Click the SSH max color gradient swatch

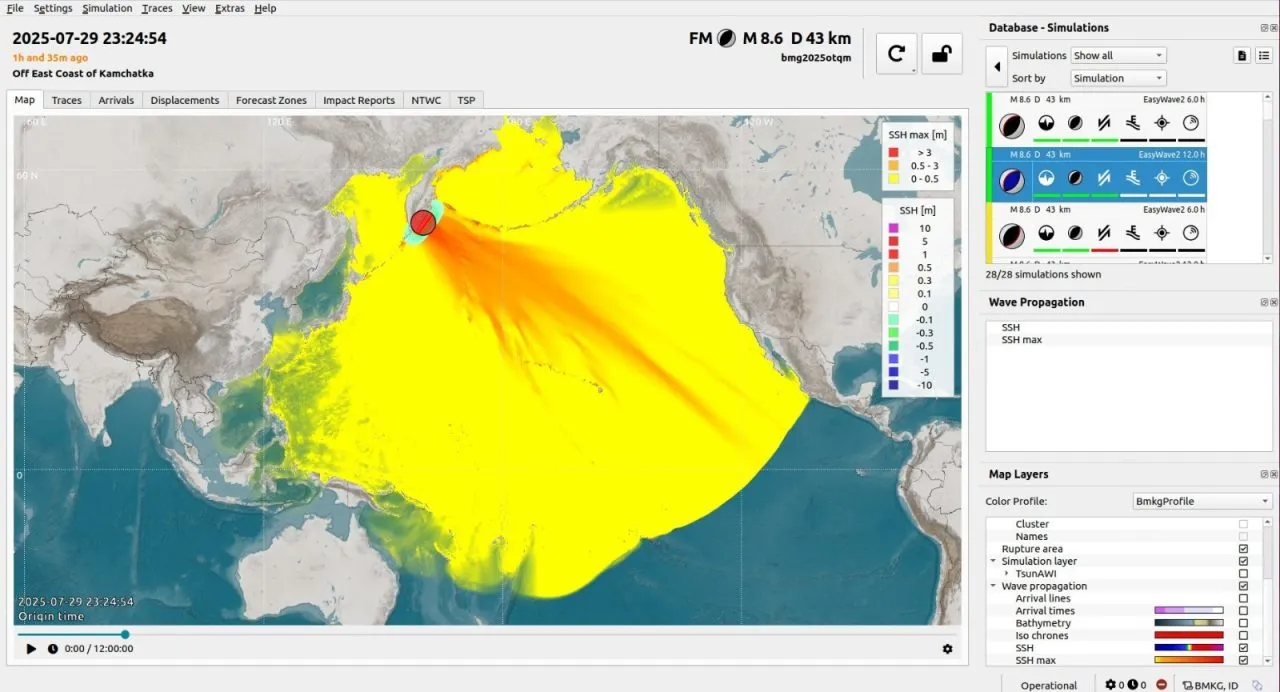click(1188, 660)
